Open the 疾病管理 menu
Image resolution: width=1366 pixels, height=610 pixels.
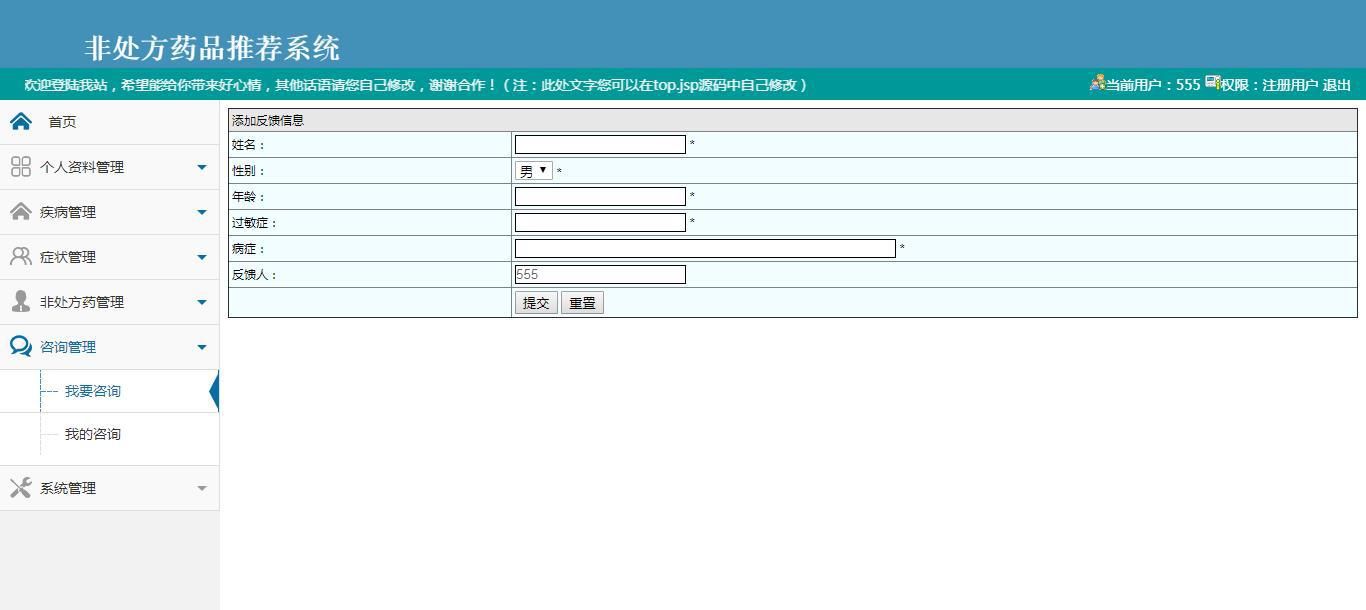coord(68,212)
